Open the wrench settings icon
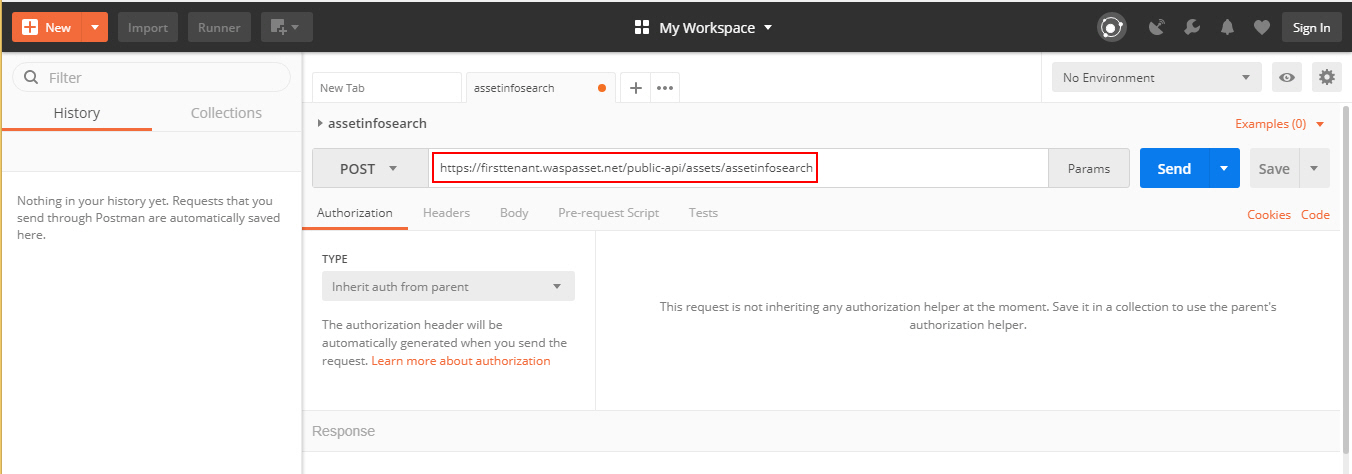 1192,28
